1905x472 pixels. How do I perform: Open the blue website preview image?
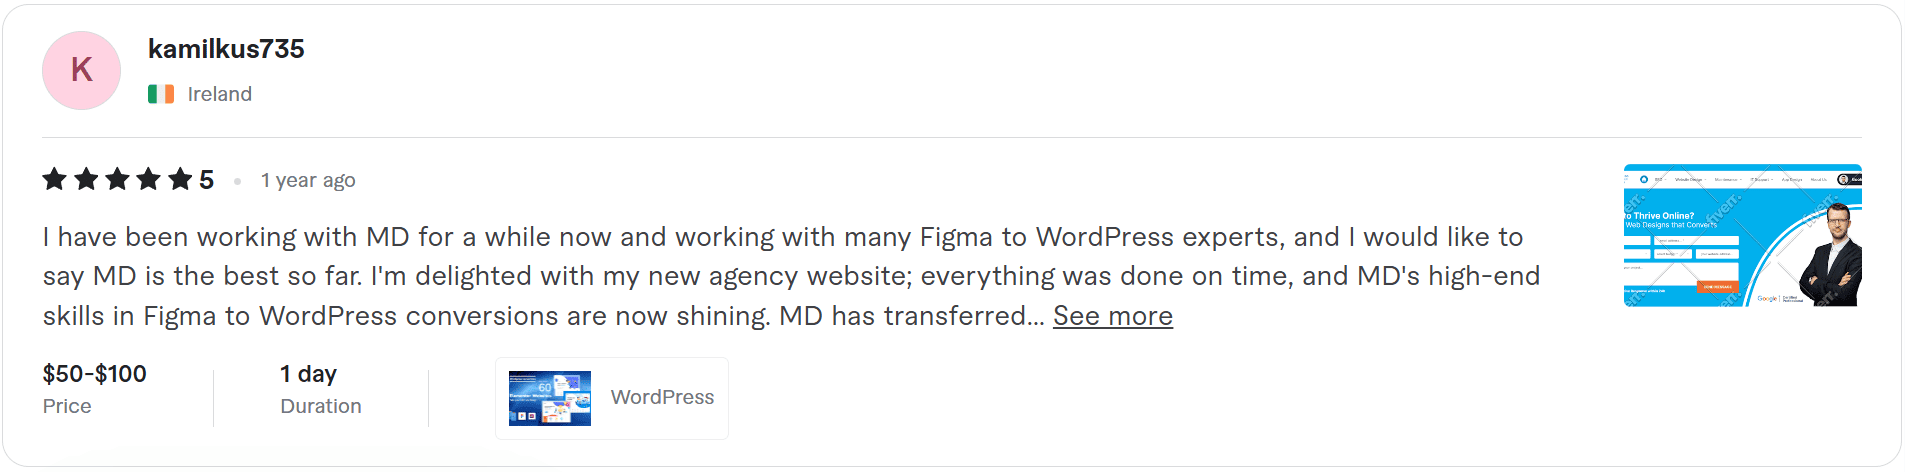pyautogui.click(x=1742, y=235)
